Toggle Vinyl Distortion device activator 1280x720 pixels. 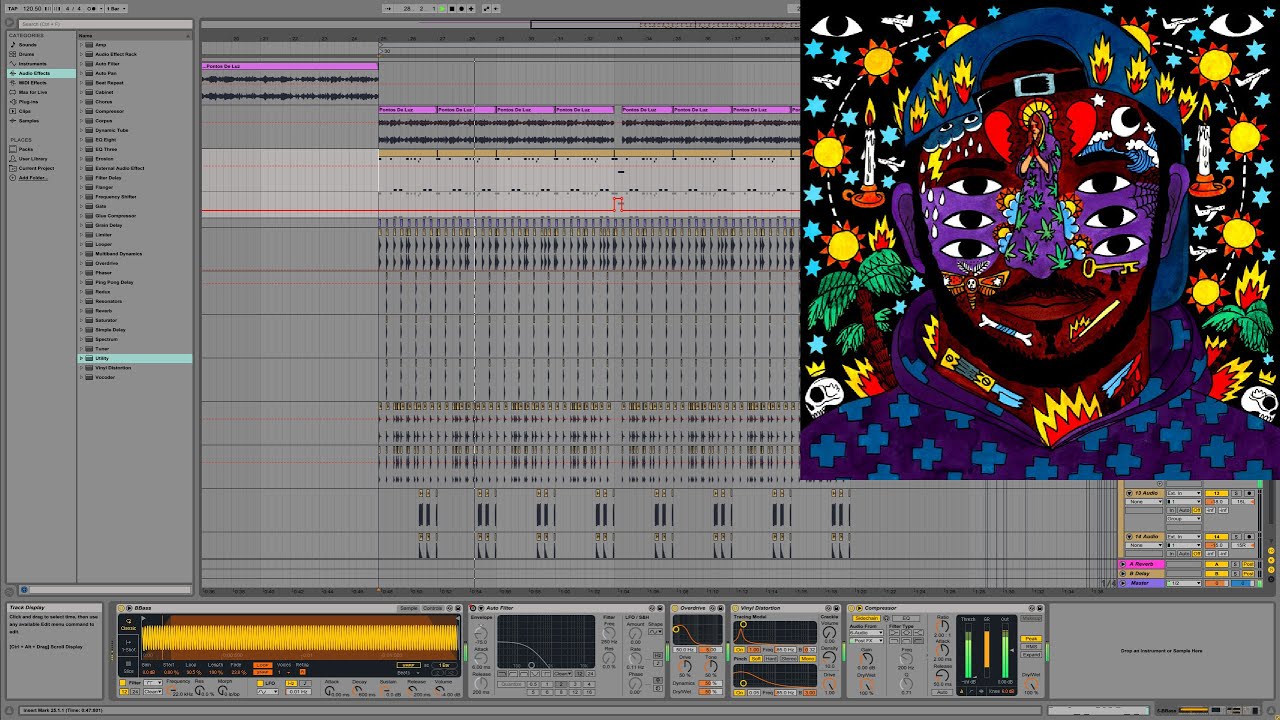(x=735, y=608)
